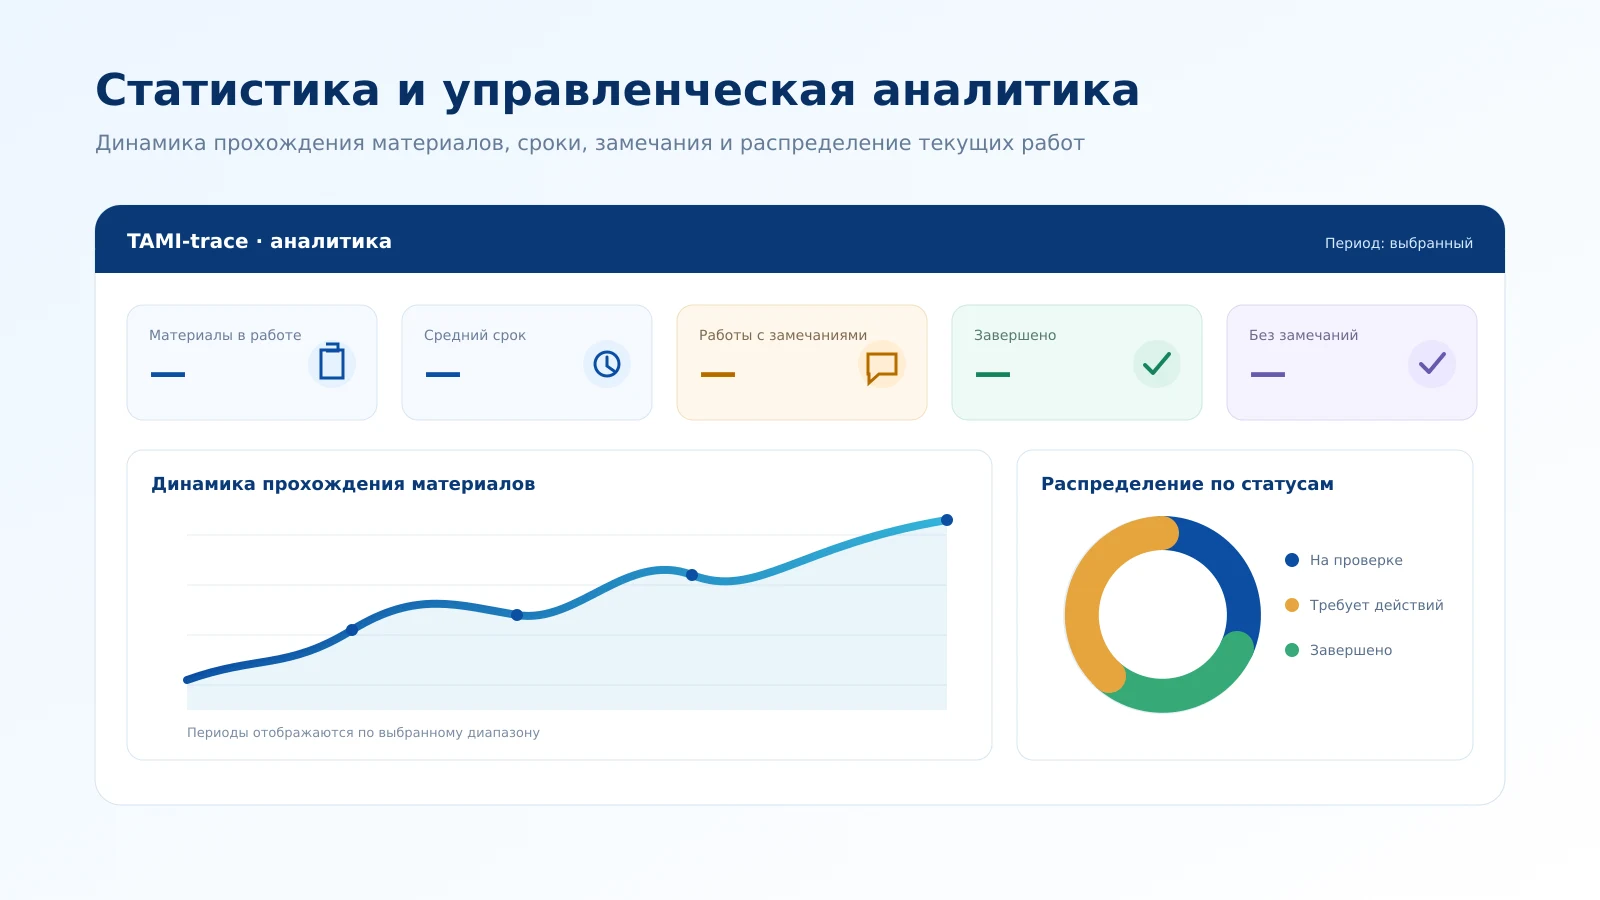Click the Без замечаний label
The height and width of the screenshot is (900, 1600).
[1304, 335]
